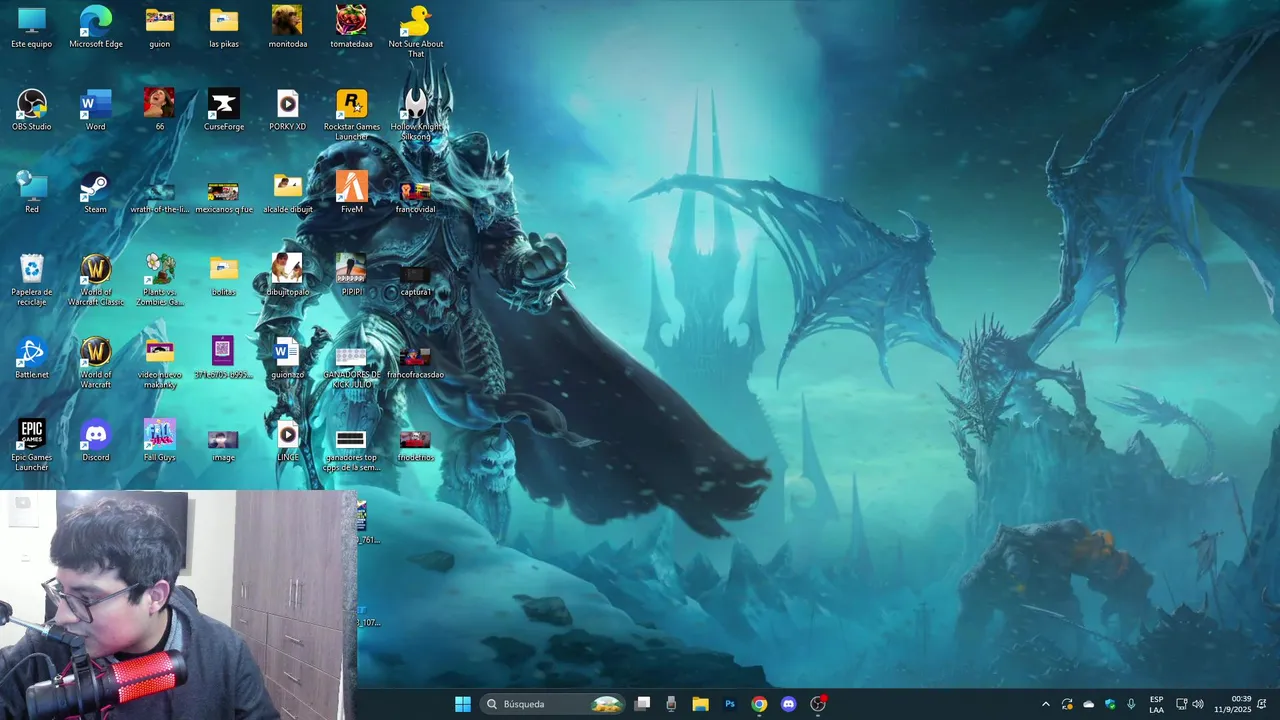Open the notifications bell icon
The image size is (1280, 720).
click(1262, 704)
